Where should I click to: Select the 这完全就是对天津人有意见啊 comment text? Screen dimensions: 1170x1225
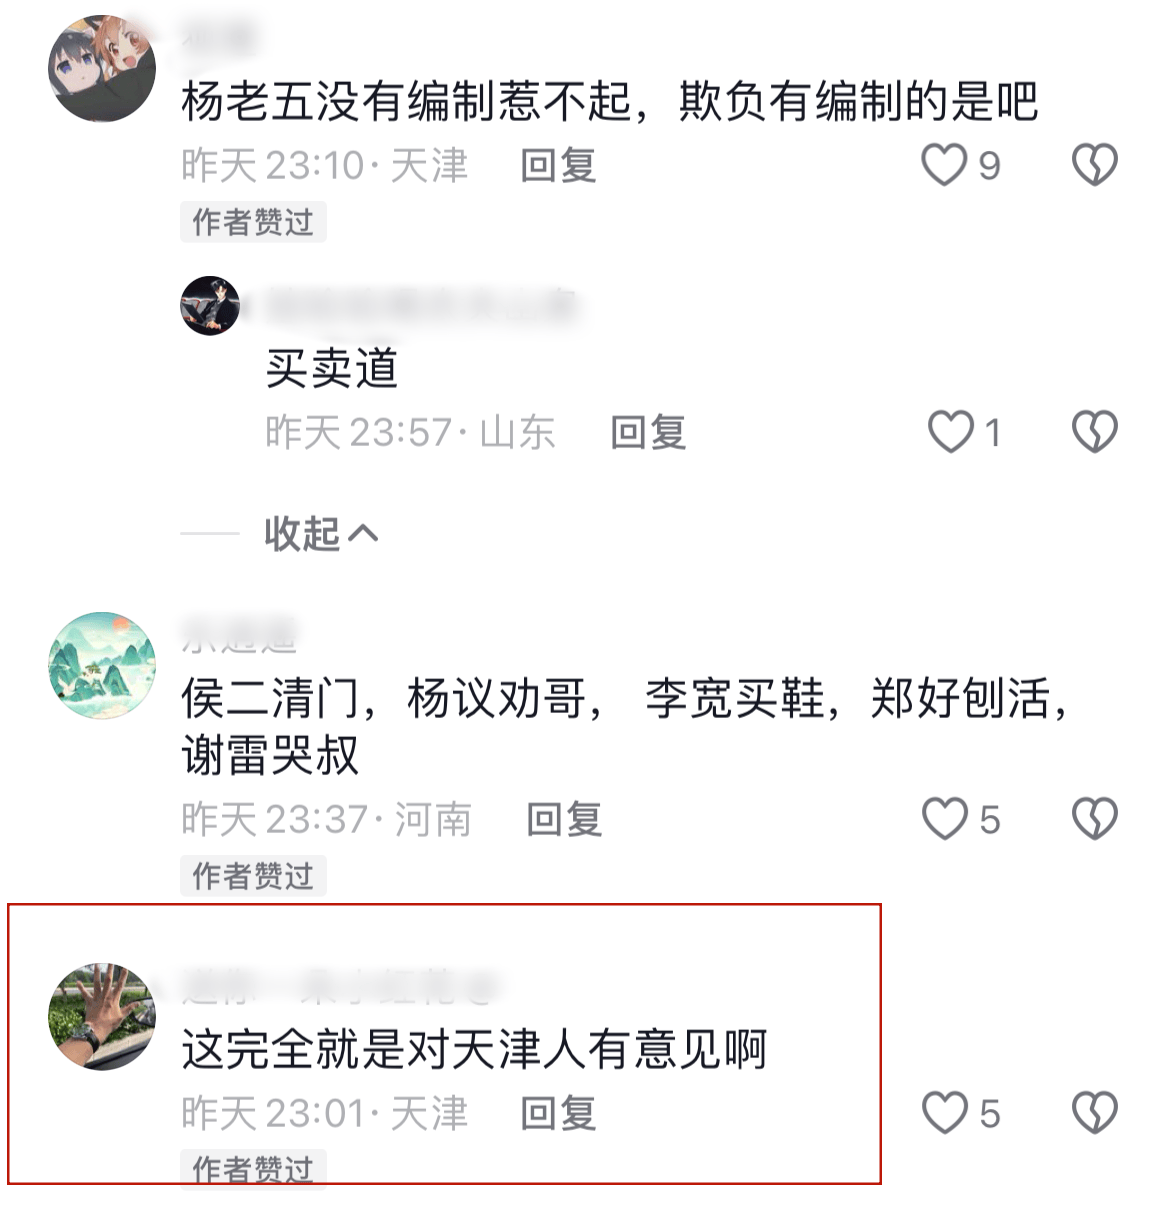click(x=474, y=1050)
